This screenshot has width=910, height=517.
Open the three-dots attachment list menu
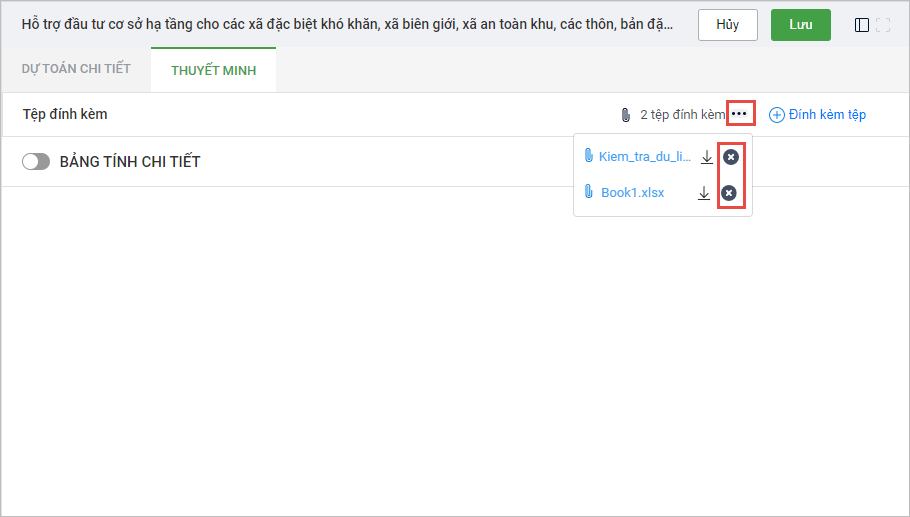coord(739,114)
